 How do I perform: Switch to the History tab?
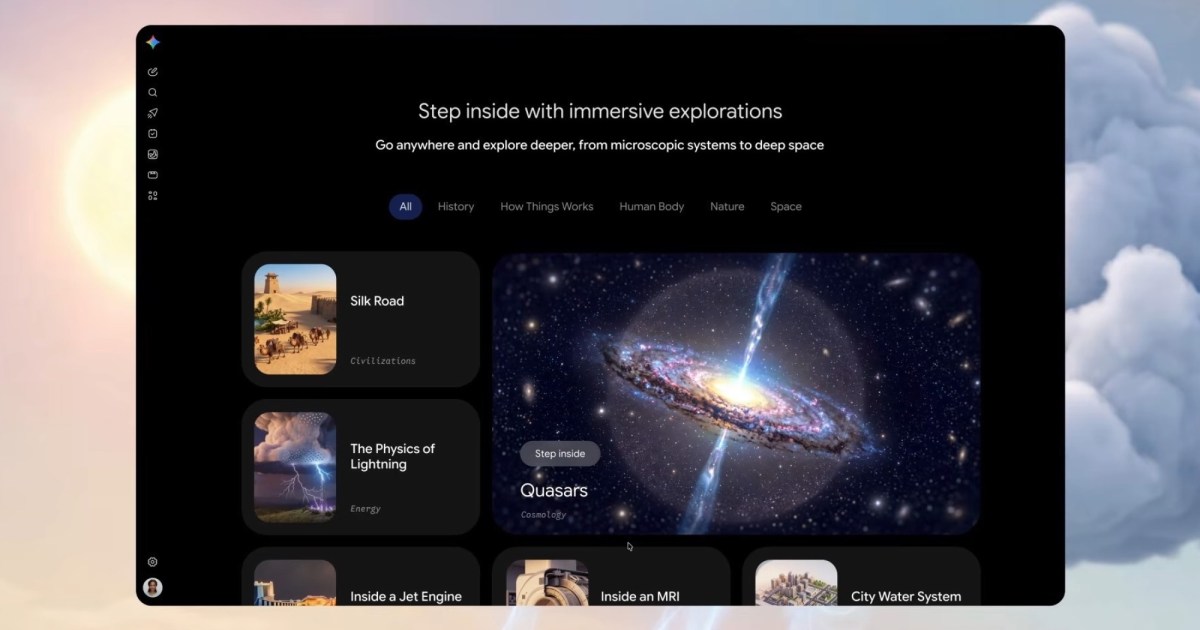pos(456,207)
